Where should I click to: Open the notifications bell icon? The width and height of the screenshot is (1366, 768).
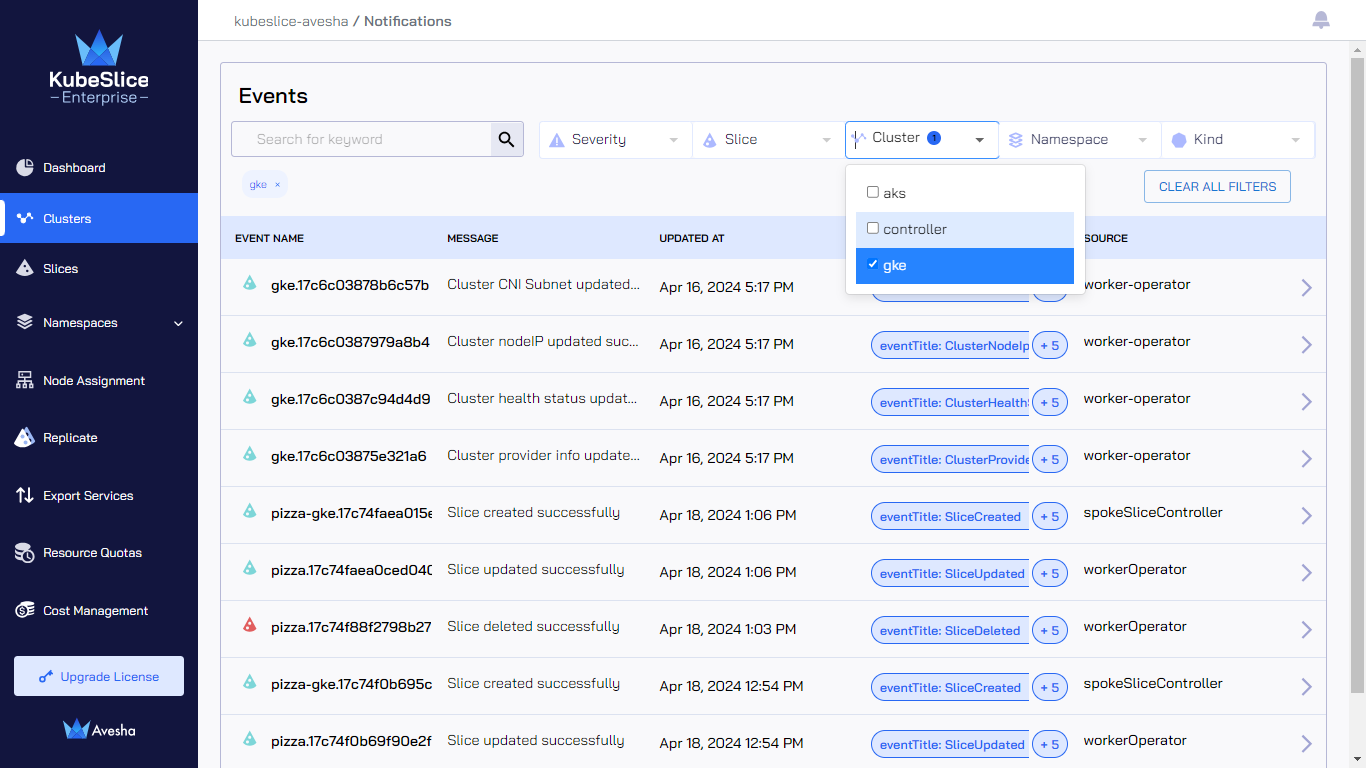[x=1321, y=20]
